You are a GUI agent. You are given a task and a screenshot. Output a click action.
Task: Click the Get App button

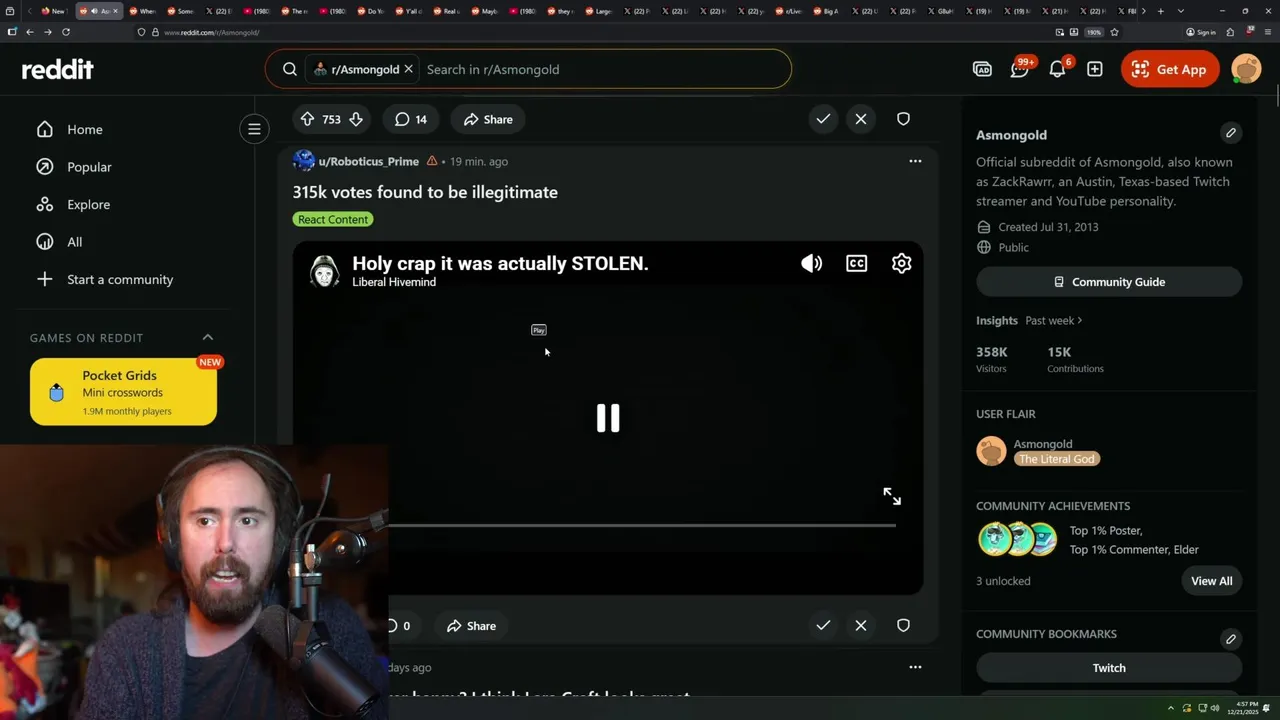(1170, 69)
